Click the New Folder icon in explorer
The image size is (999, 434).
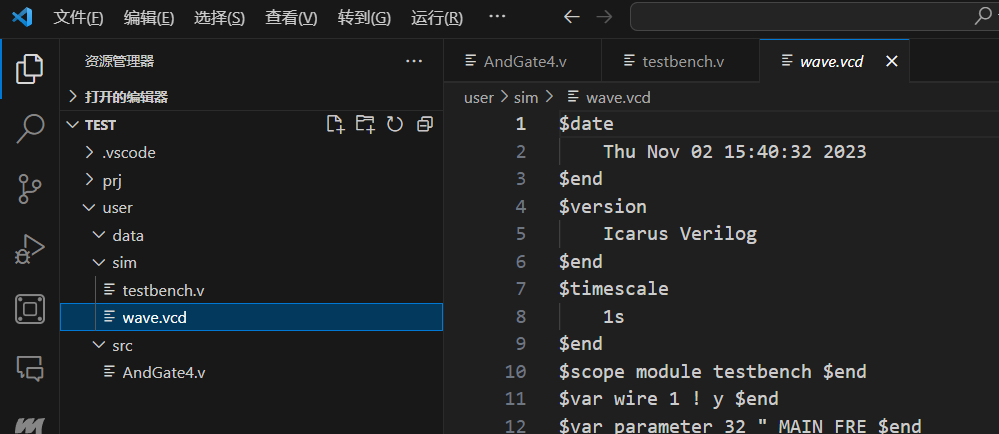pos(365,124)
